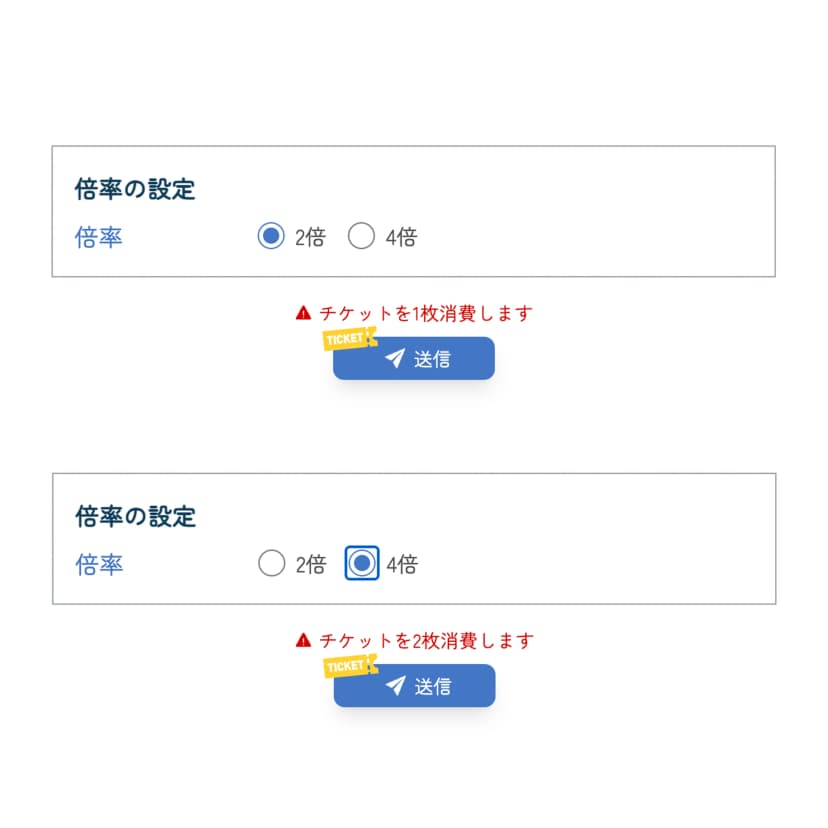Click the チケットを1枚消費します warning text
828x828 pixels.
click(x=426, y=313)
